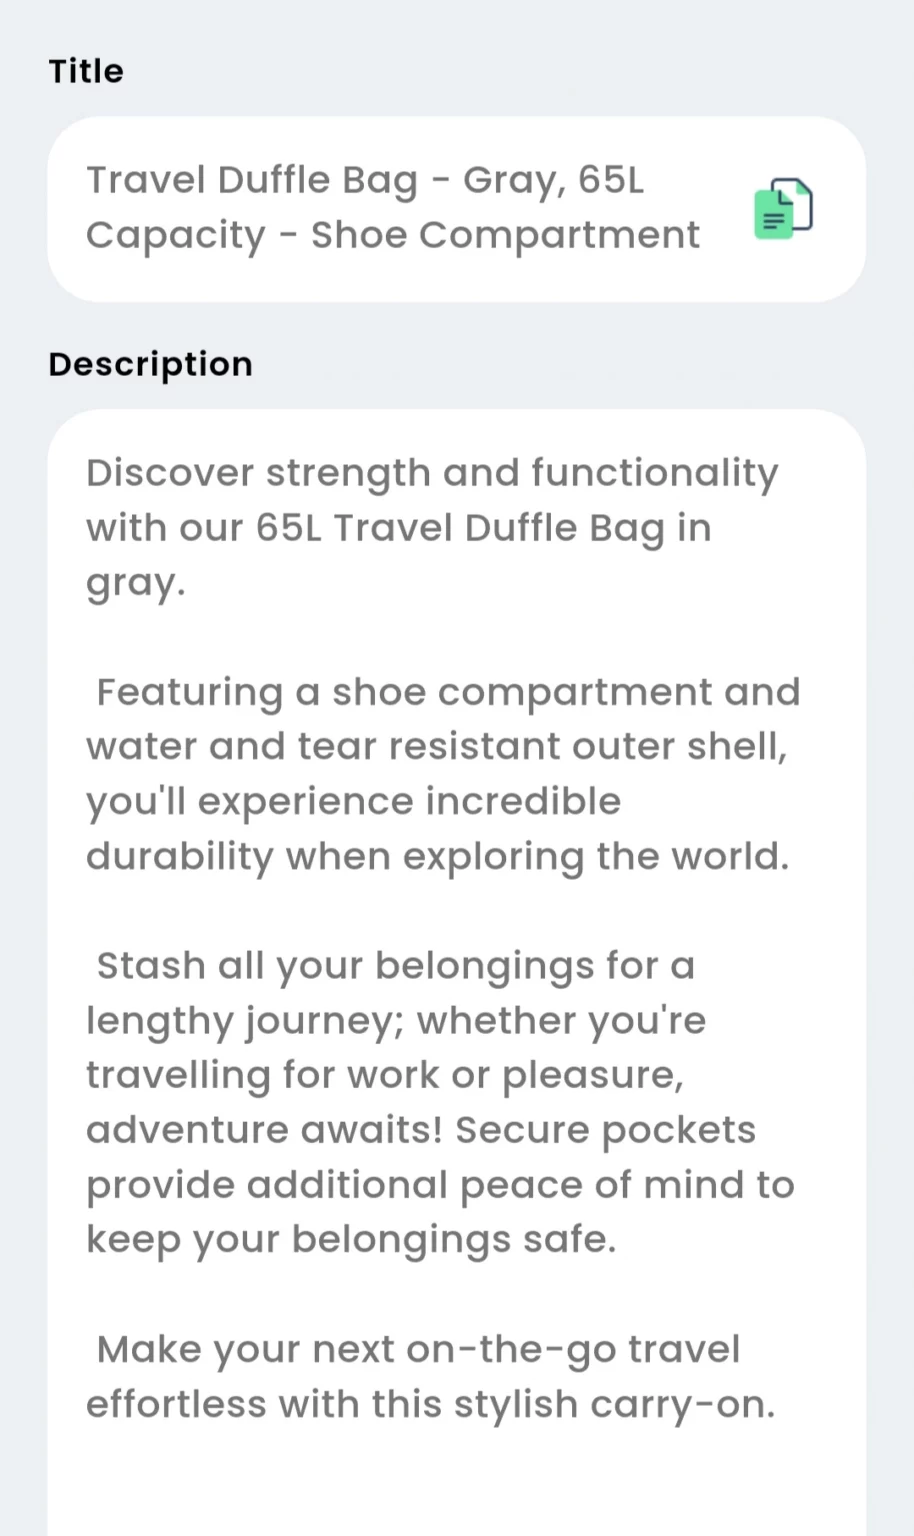The height and width of the screenshot is (1536, 914).
Task: Click the line "you'll experience incredible"
Action: 353,802
